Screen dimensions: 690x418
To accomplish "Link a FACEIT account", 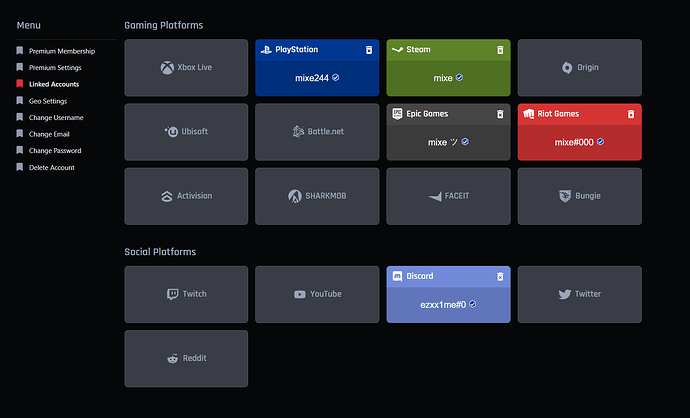I will point(448,196).
